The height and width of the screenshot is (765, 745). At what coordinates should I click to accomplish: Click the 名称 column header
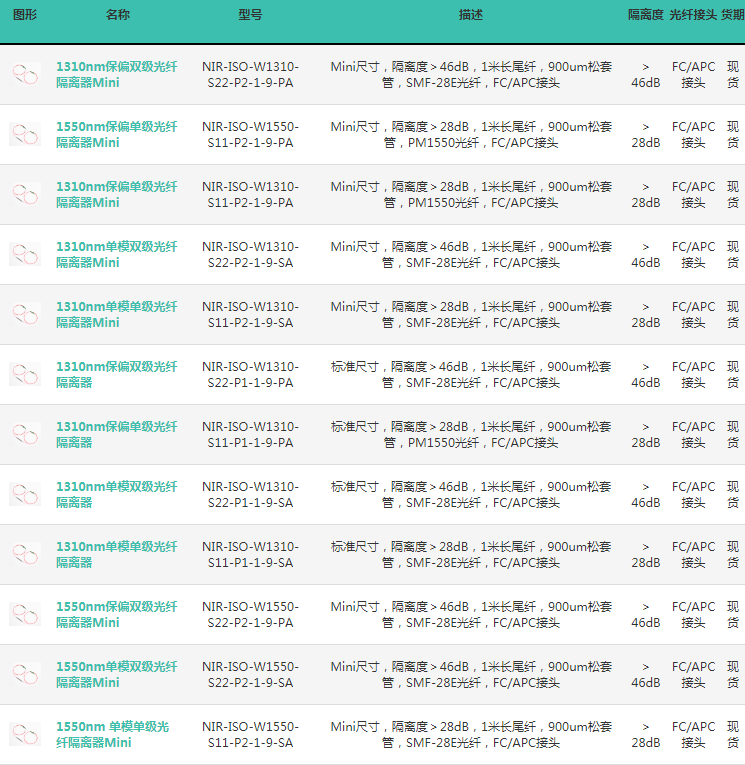[117, 15]
